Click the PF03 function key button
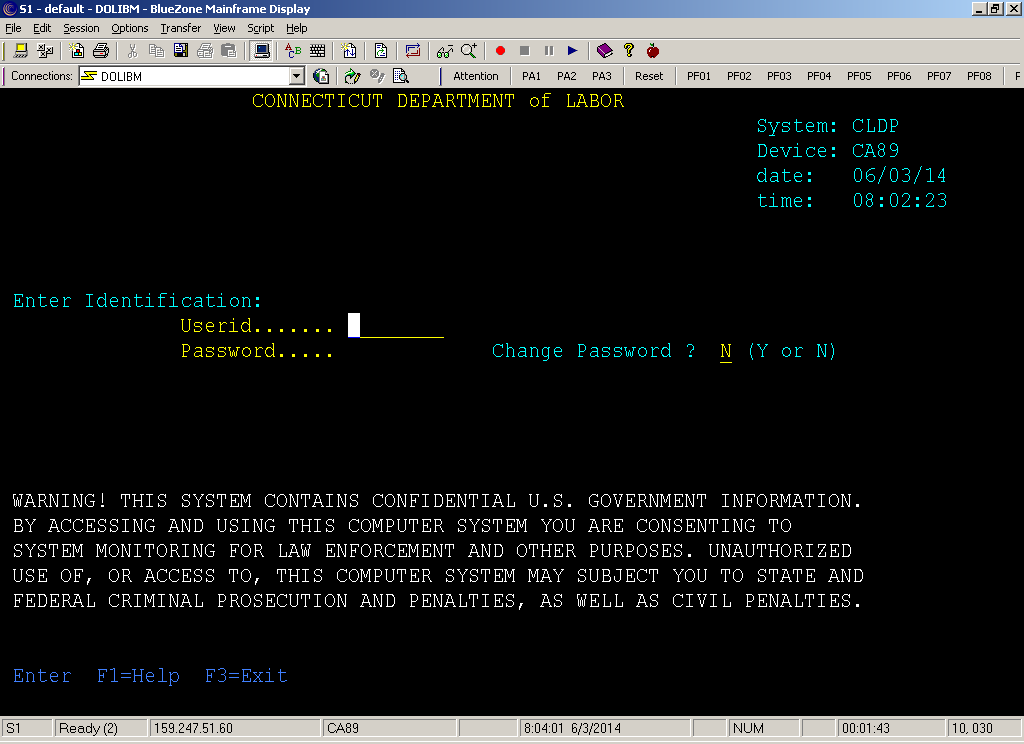Image resolution: width=1024 pixels, height=744 pixels. pyautogui.click(x=779, y=76)
